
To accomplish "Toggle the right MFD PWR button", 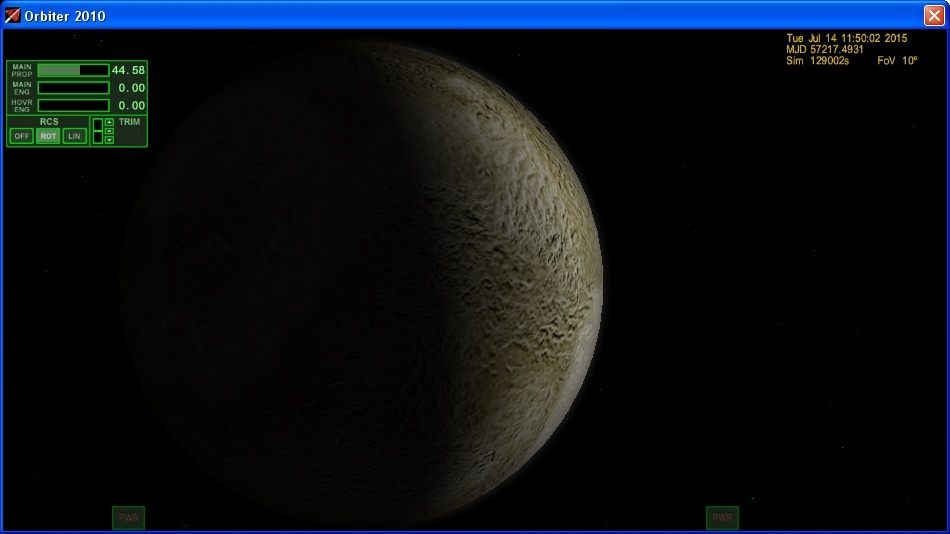I will point(722,518).
